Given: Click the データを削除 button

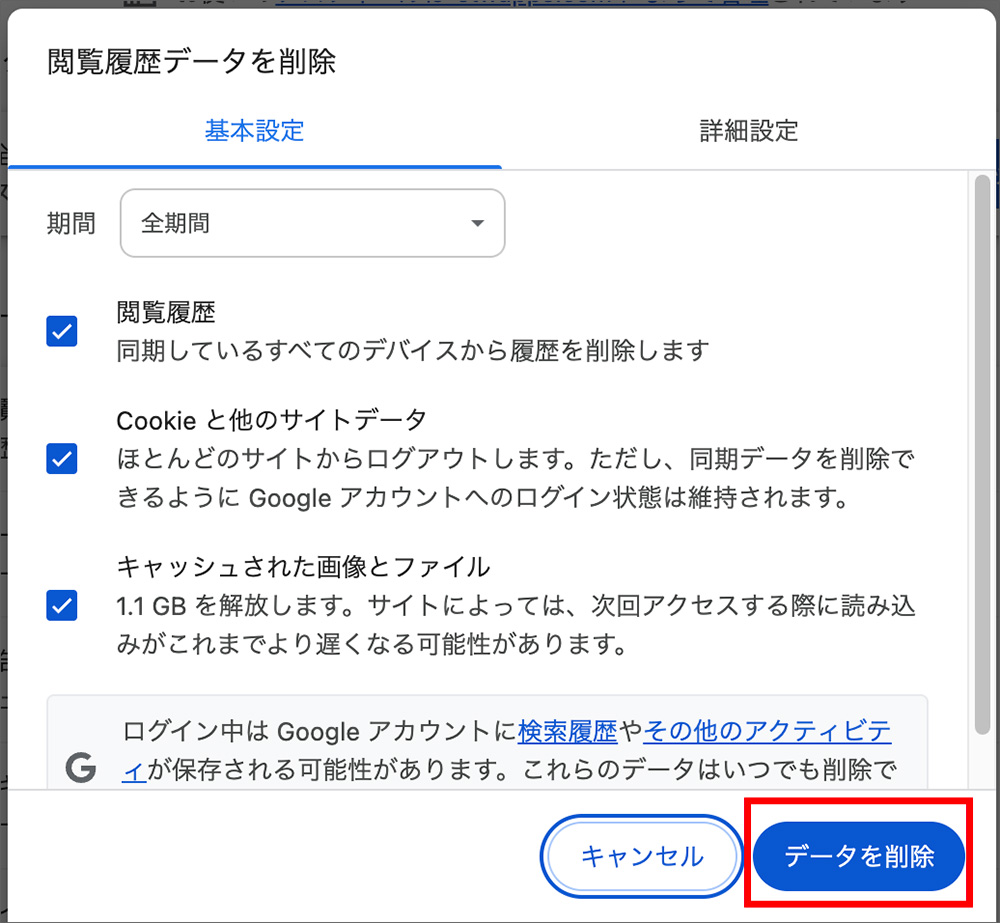Looking at the screenshot, I should [x=859, y=856].
